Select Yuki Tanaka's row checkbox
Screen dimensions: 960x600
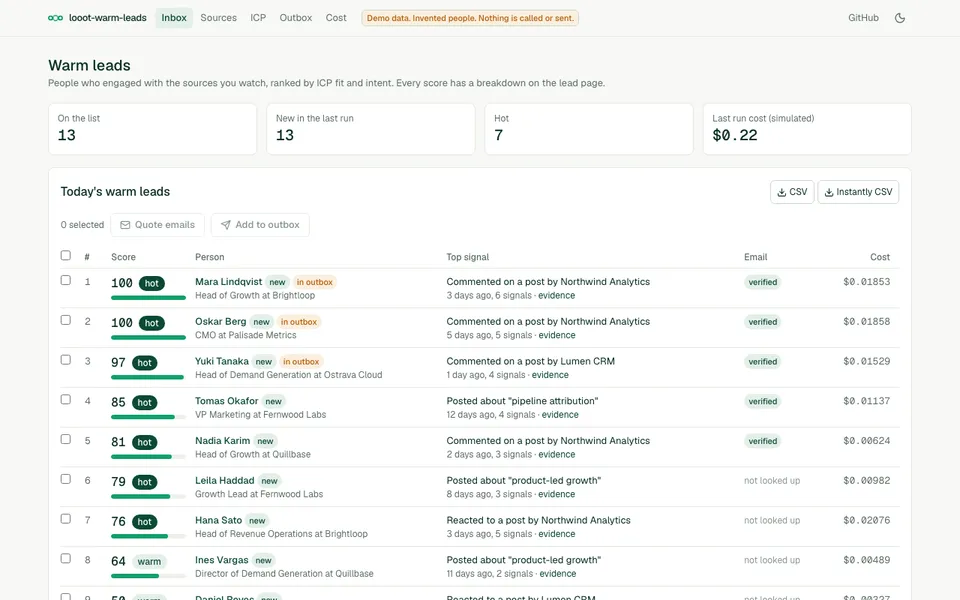coord(66,359)
